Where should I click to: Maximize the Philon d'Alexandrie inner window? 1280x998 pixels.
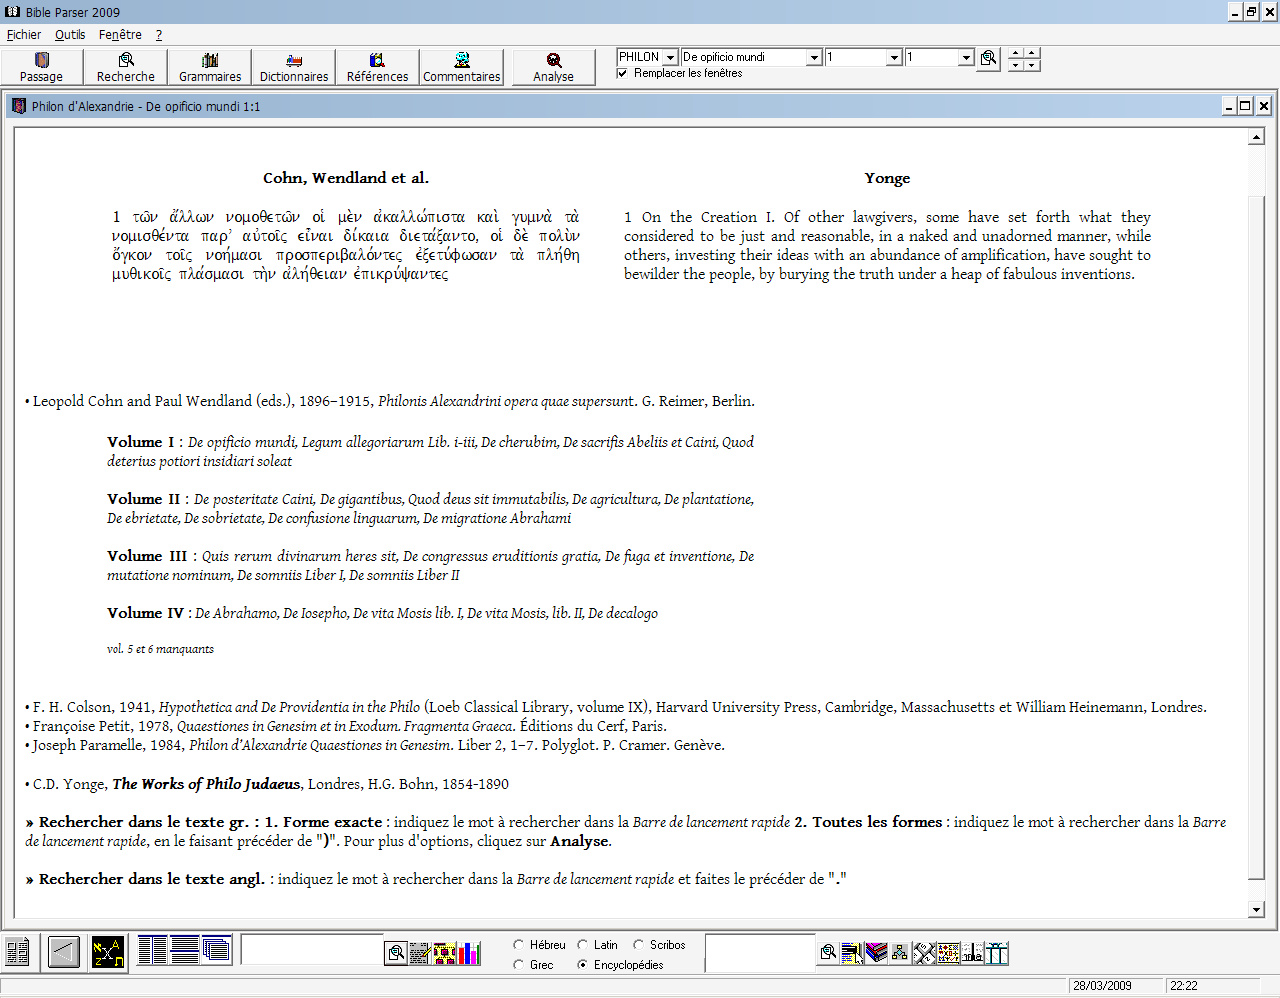(x=1245, y=106)
